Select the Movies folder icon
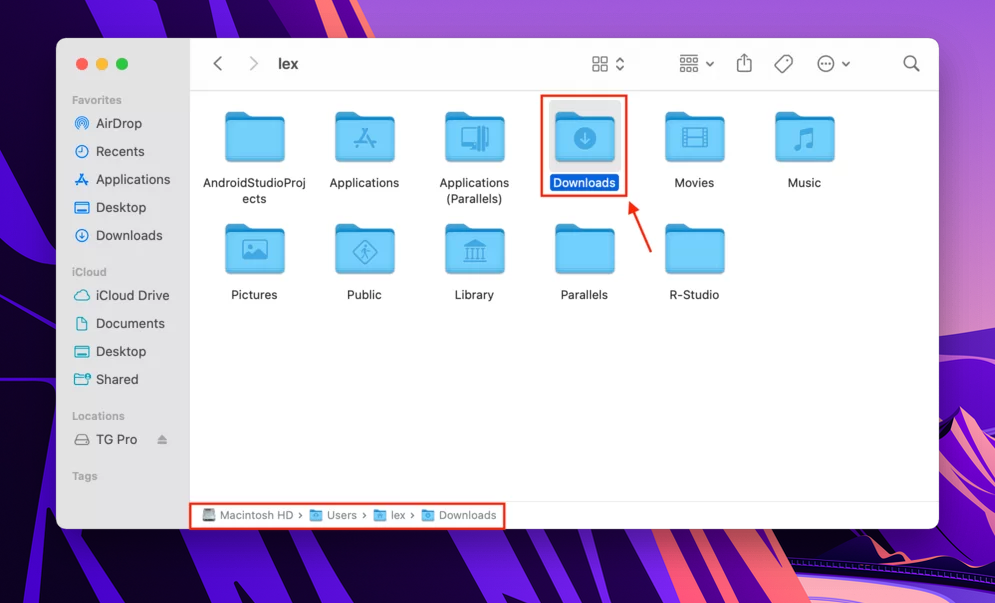 tap(694, 136)
